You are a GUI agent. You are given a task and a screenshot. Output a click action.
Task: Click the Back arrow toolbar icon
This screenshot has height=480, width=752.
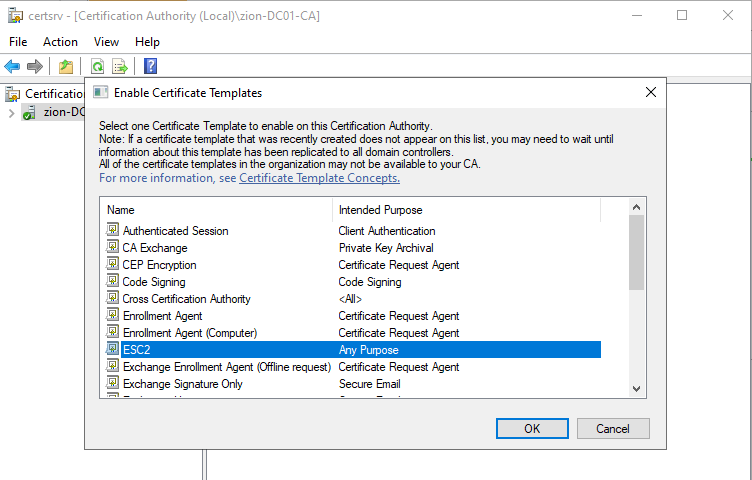pyautogui.click(x=12, y=67)
